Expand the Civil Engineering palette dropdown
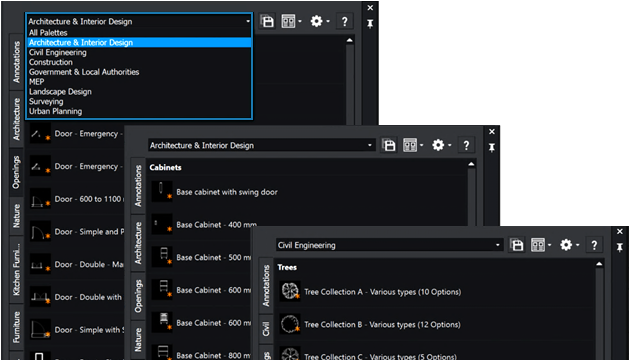The width and height of the screenshot is (640, 360). pos(389,245)
